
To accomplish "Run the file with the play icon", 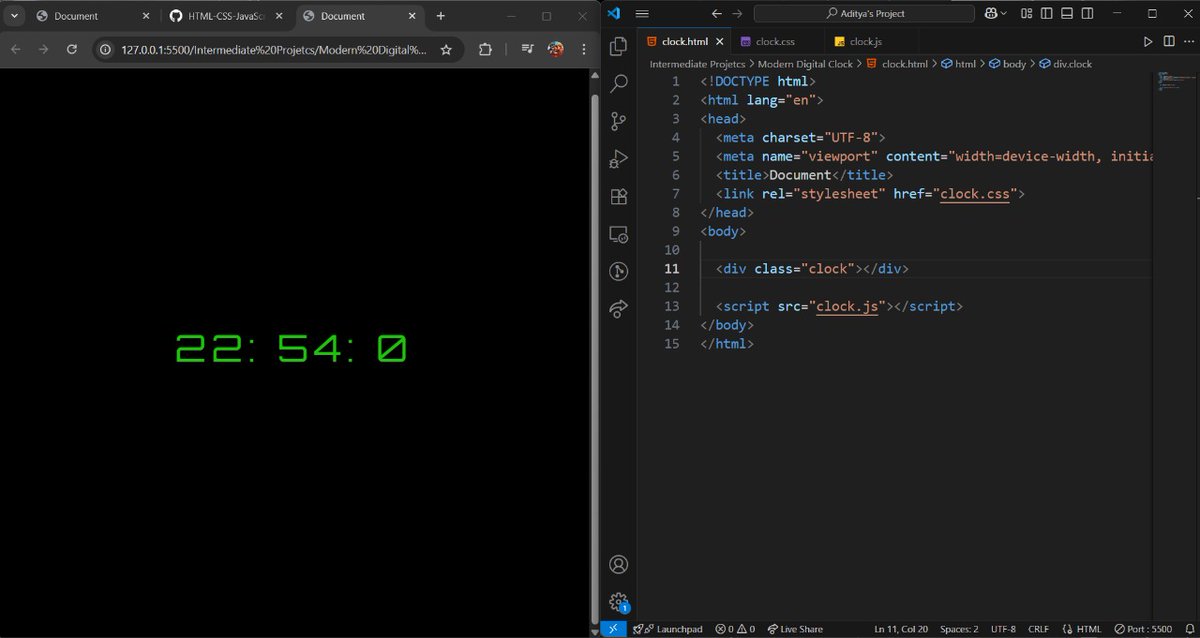I will (x=1148, y=41).
